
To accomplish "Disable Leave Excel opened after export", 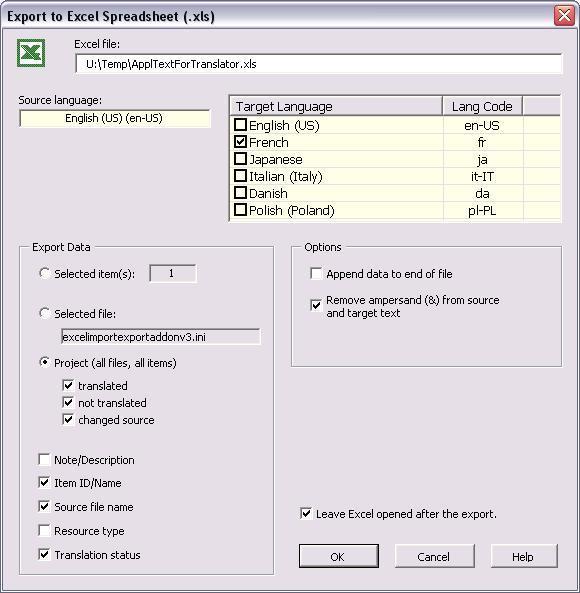I will [306, 513].
